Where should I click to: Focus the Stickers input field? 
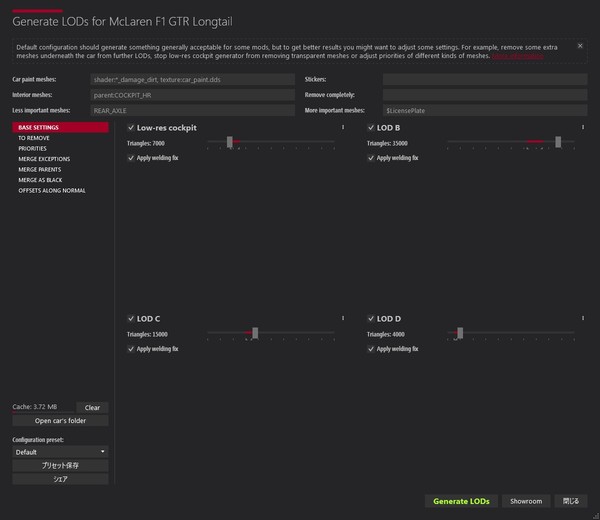tap(485, 80)
